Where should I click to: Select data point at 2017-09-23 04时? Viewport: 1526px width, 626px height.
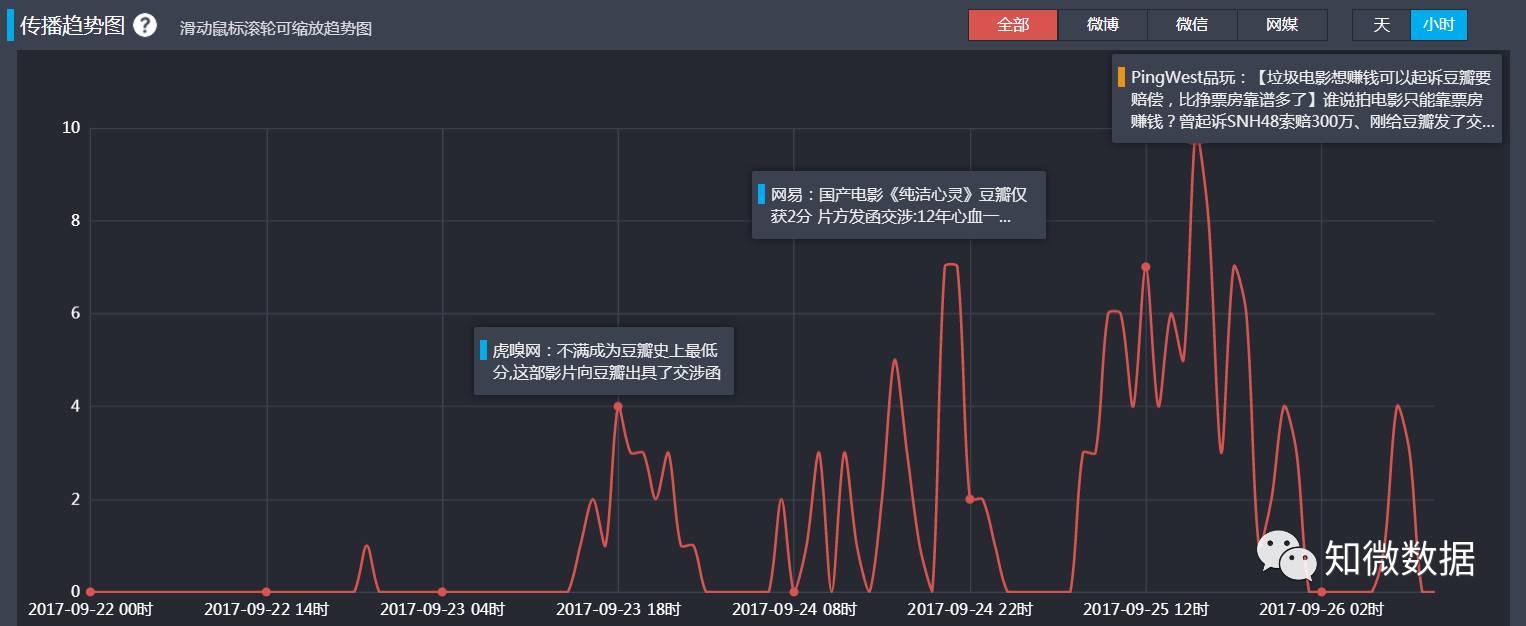[442, 592]
